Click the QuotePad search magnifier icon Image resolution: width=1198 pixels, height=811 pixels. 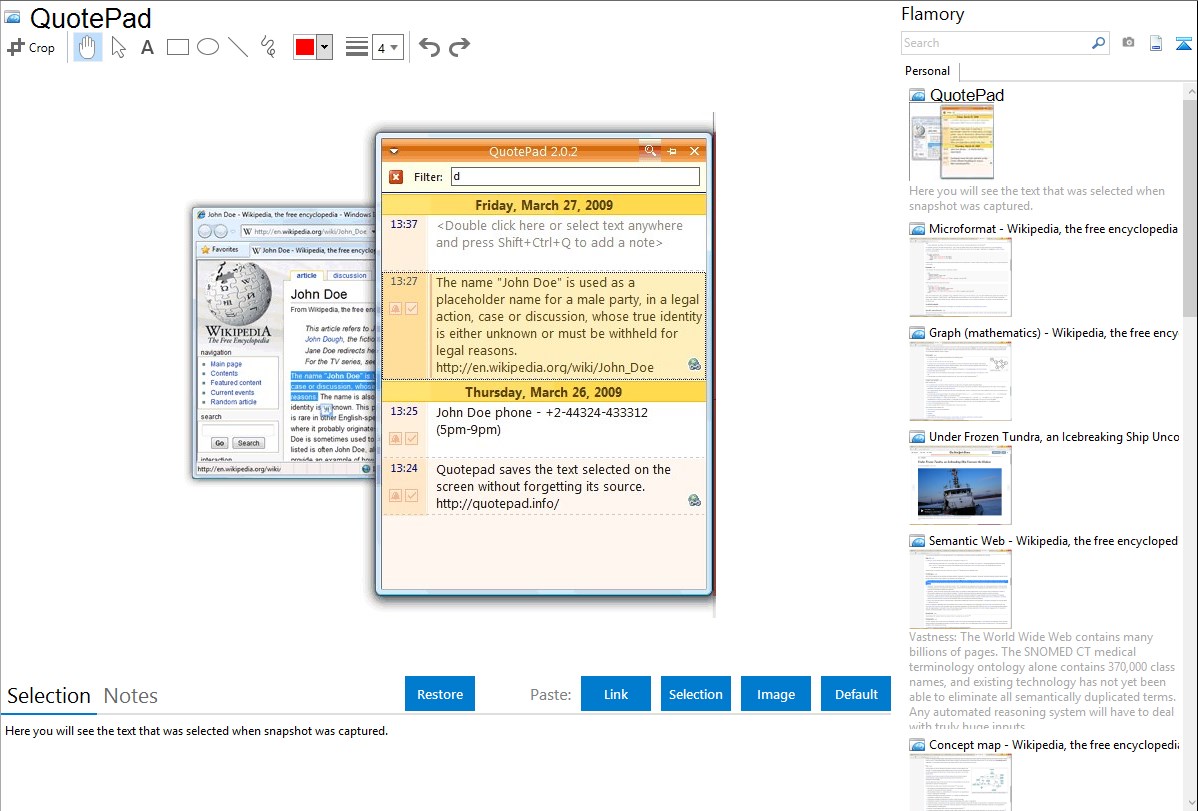(x=649, y=151)
